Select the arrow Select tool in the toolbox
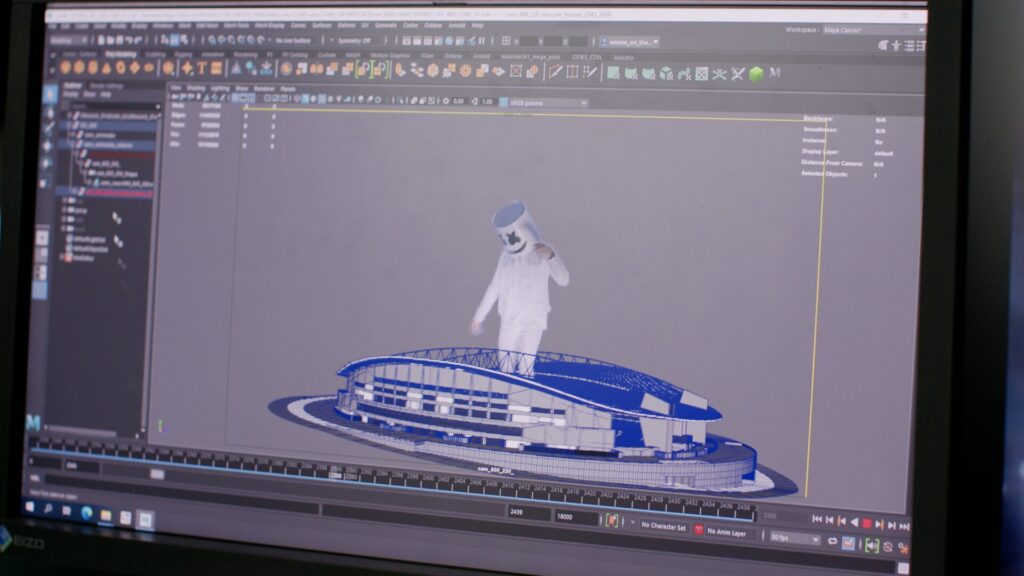This screenshot has height=576, width=1024. pos(50,93)
